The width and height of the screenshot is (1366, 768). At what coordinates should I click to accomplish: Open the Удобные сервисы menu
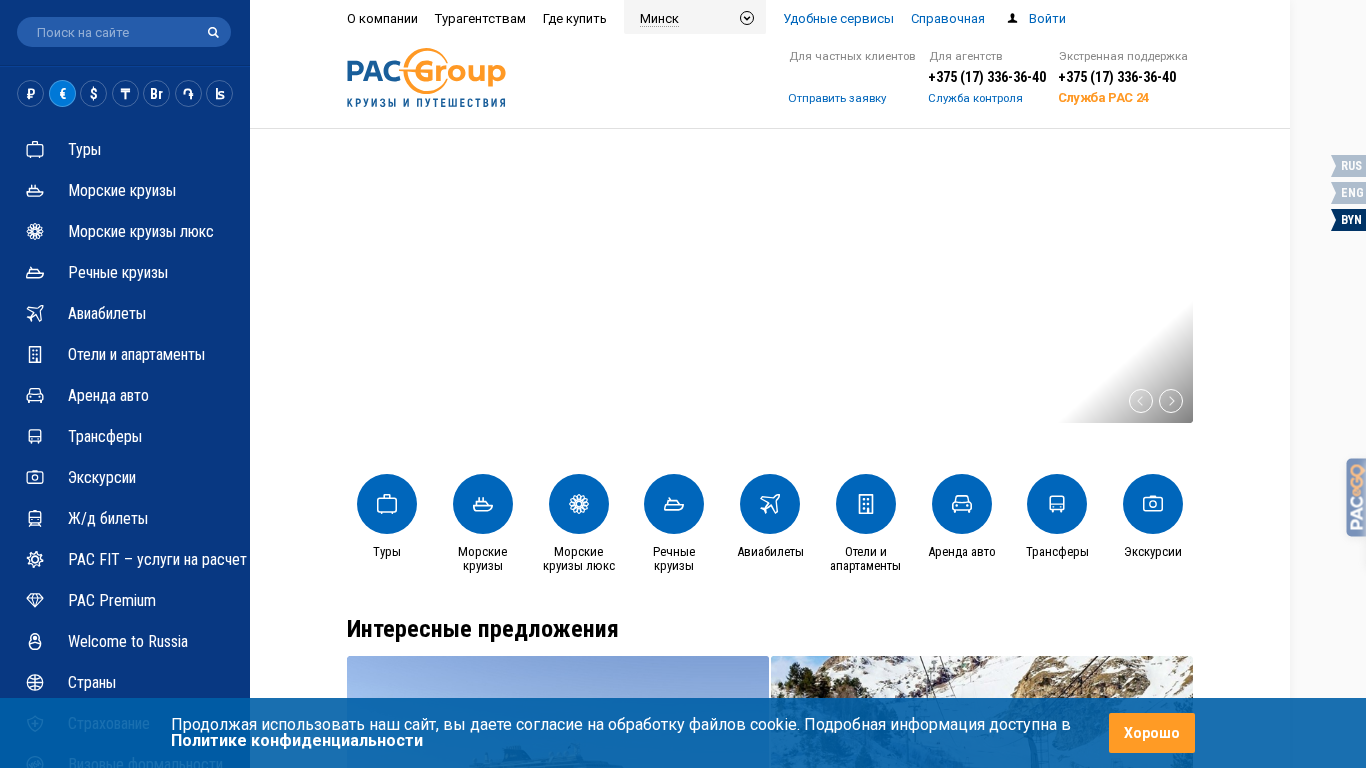click(838, 18)
